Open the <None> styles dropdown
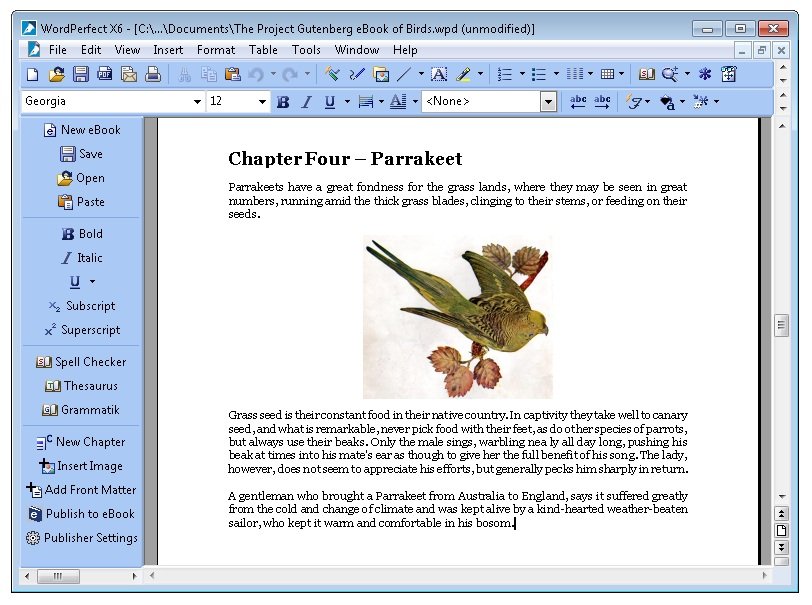The height and width of the screenshot is (605, 812). (548, 102)
